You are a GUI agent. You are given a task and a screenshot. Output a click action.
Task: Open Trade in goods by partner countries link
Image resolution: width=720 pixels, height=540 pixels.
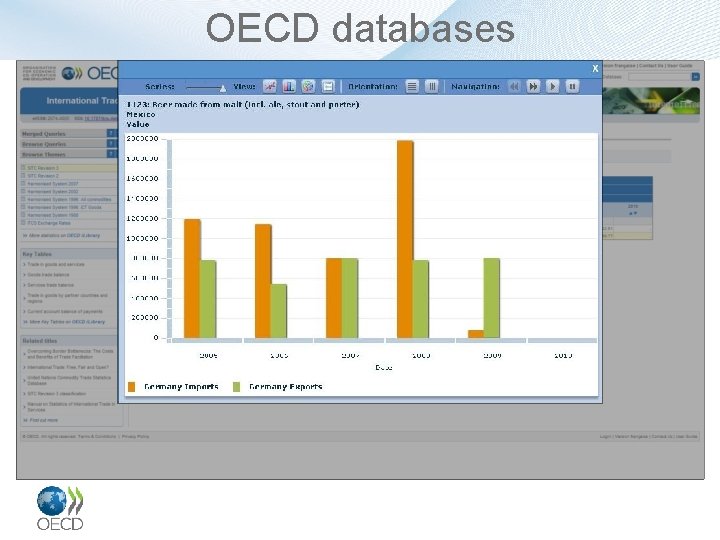pyautogui.click(x=67, y=298)
